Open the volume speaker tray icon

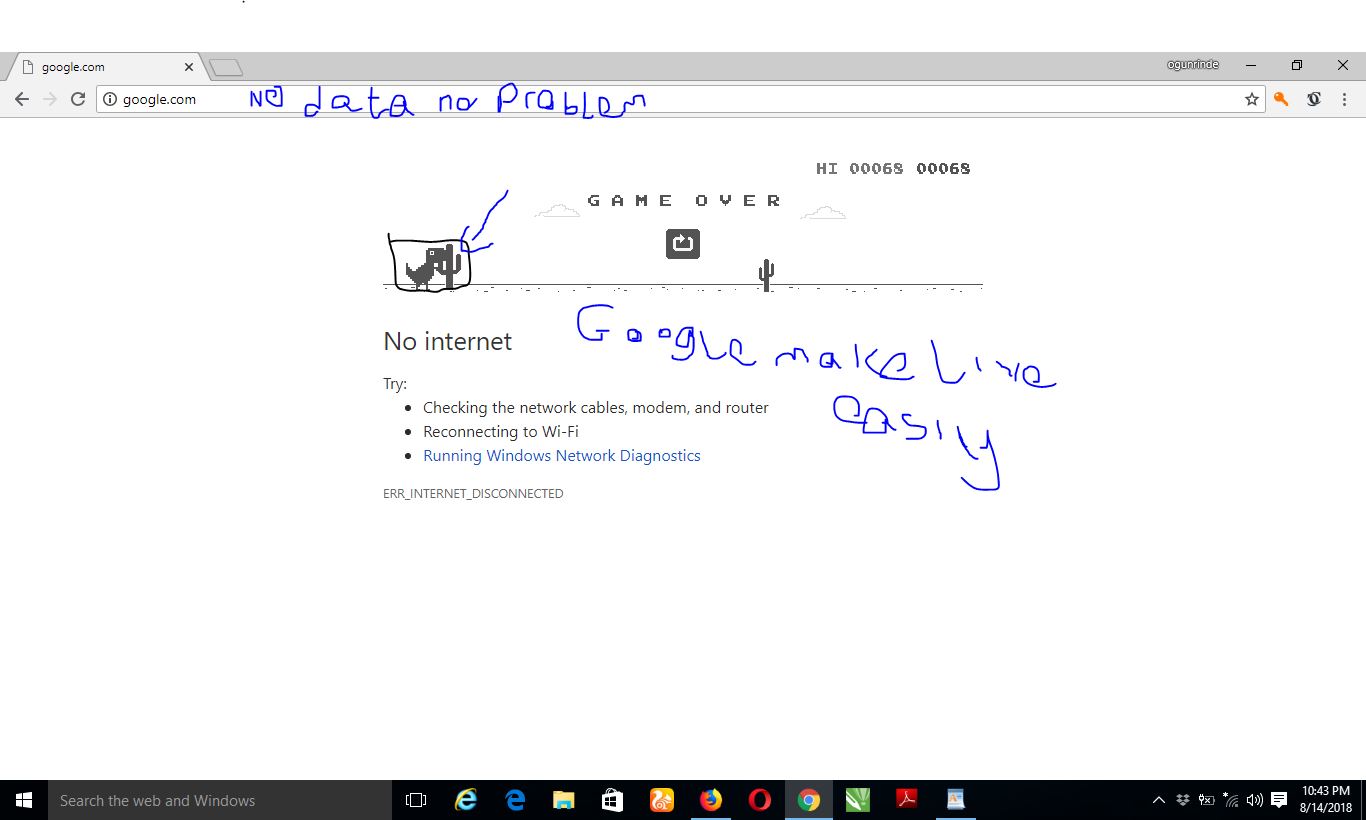[x=1255, y=800]
